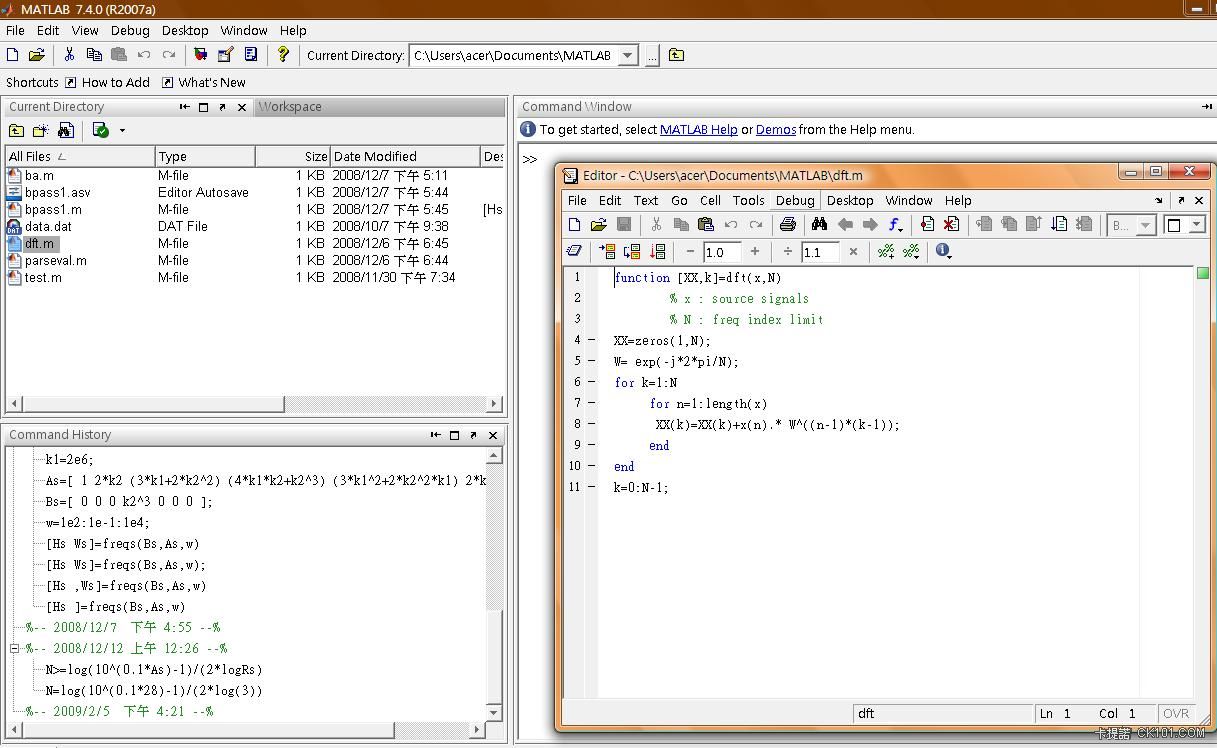Open the Current Directory path dropdown
The width and height of the screenshot is (1217, 748).
point(628,56)
